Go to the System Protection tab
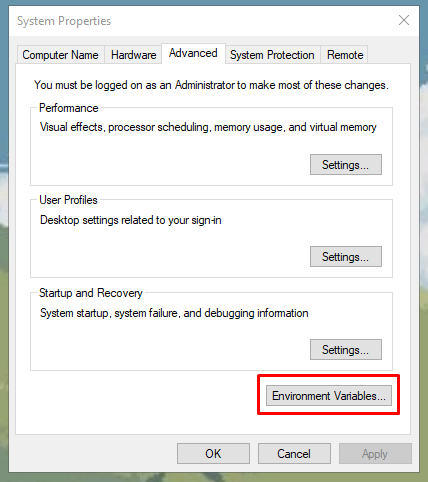428x482 pixels. click(x=272, y=55)
